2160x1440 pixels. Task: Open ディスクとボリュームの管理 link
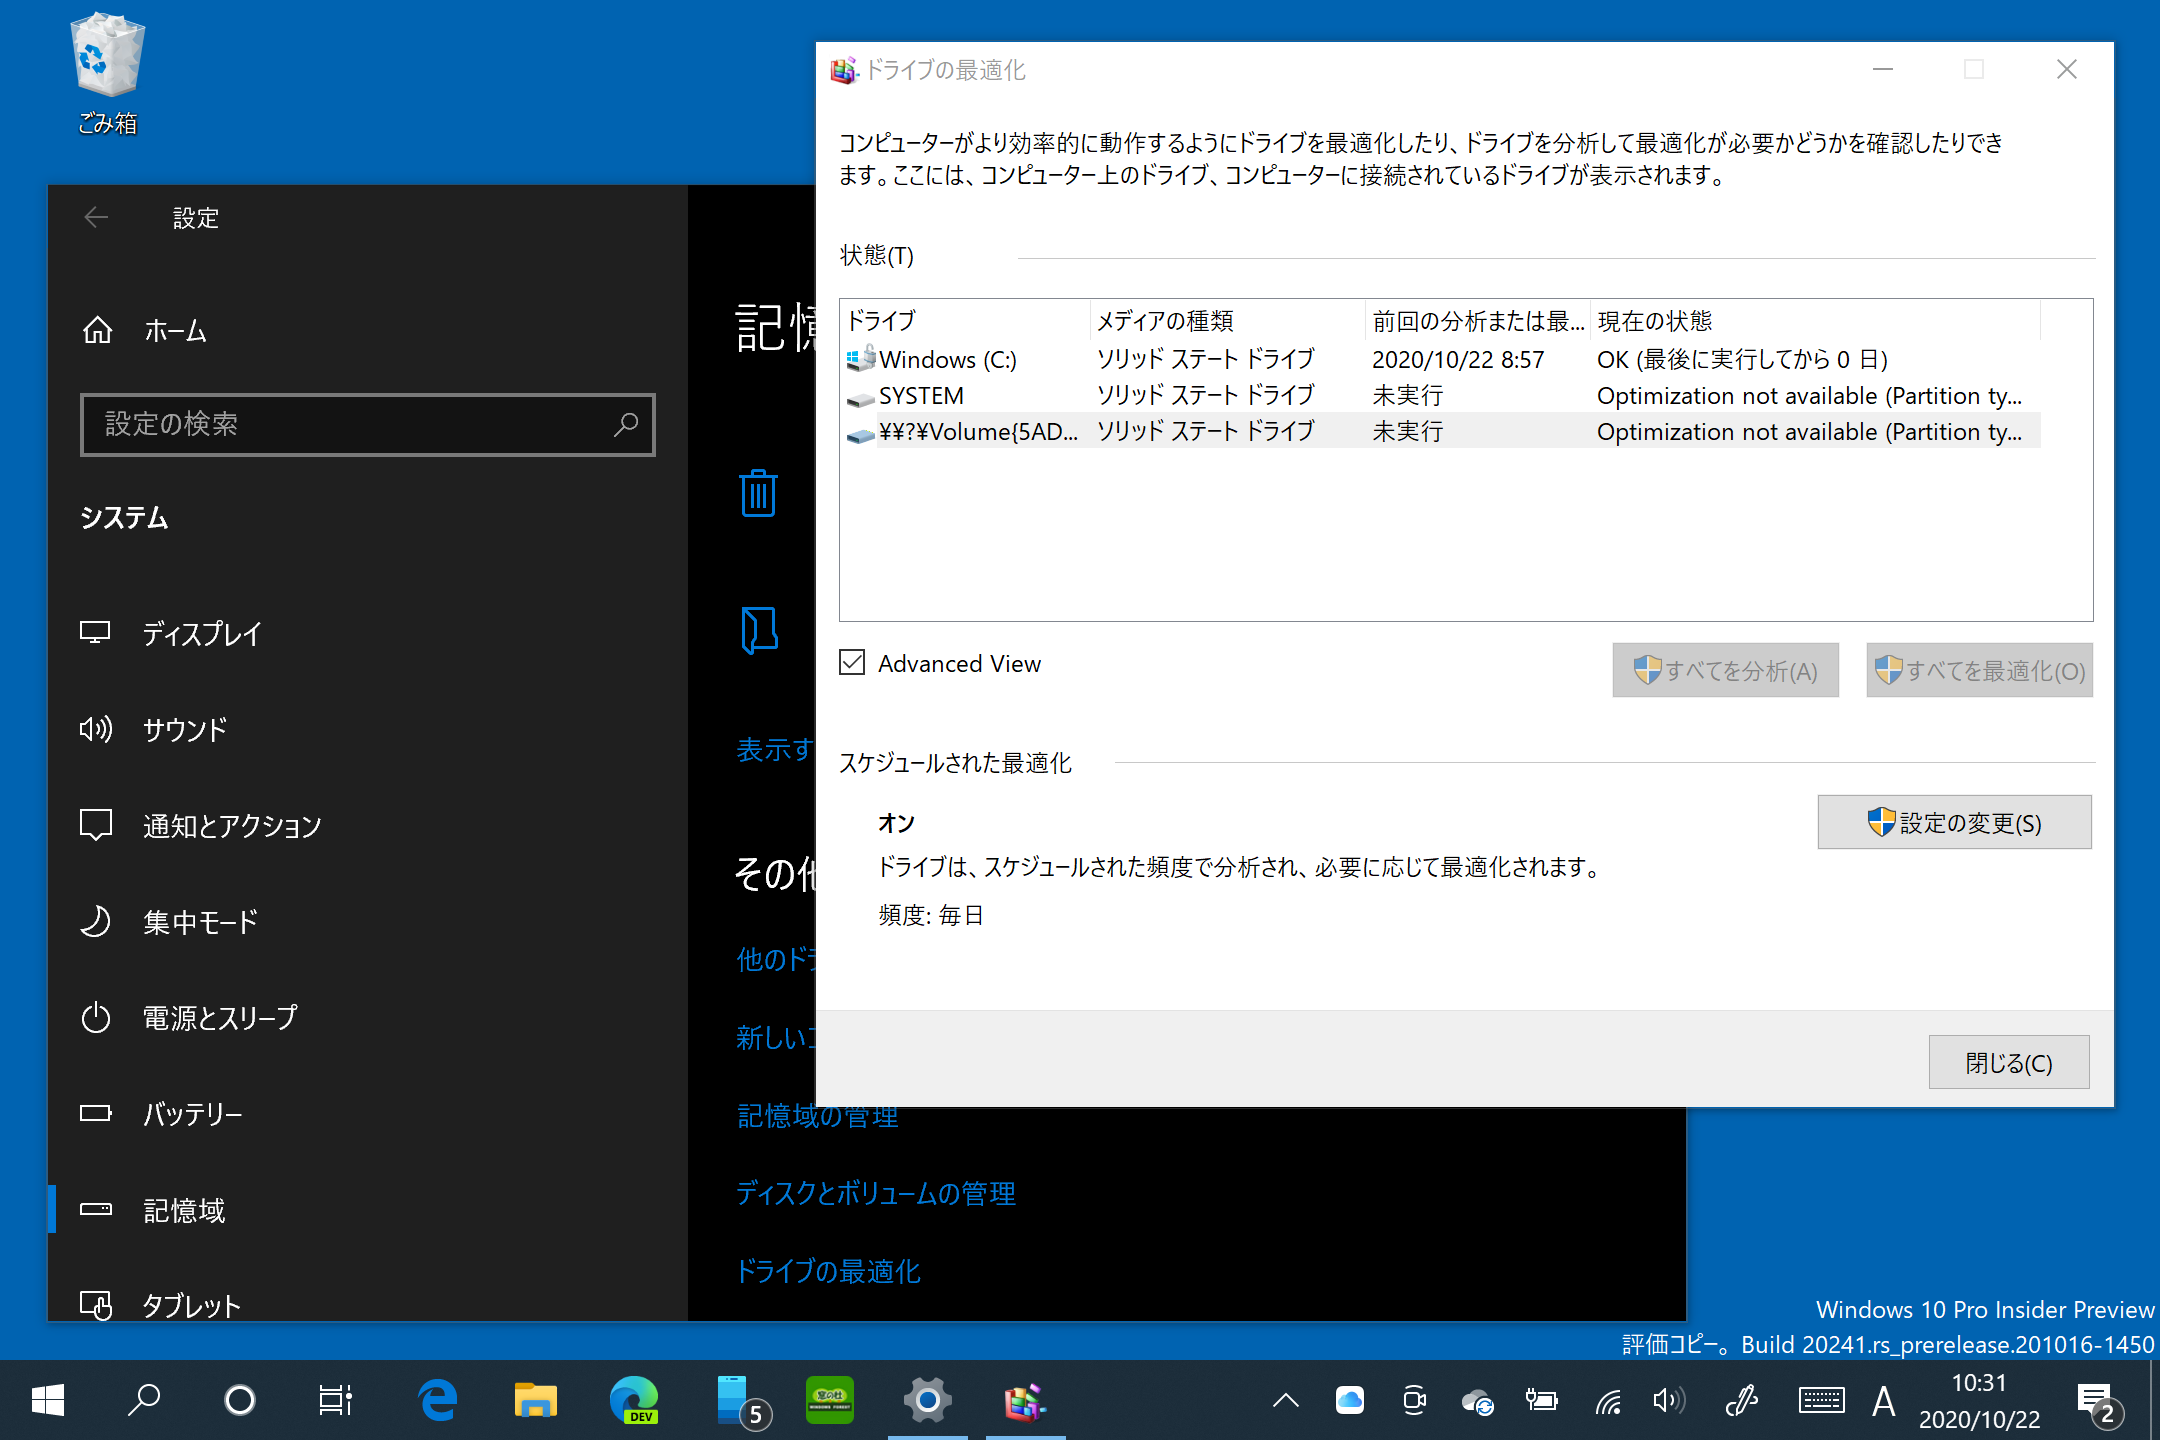click(x=875, y=1193)
